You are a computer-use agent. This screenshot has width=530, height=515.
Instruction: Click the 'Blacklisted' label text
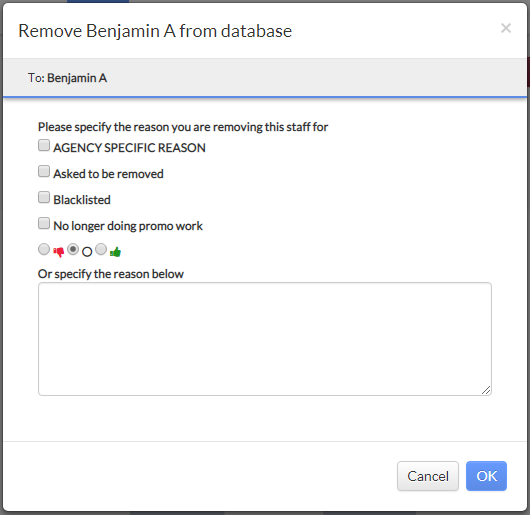[82, 200]
